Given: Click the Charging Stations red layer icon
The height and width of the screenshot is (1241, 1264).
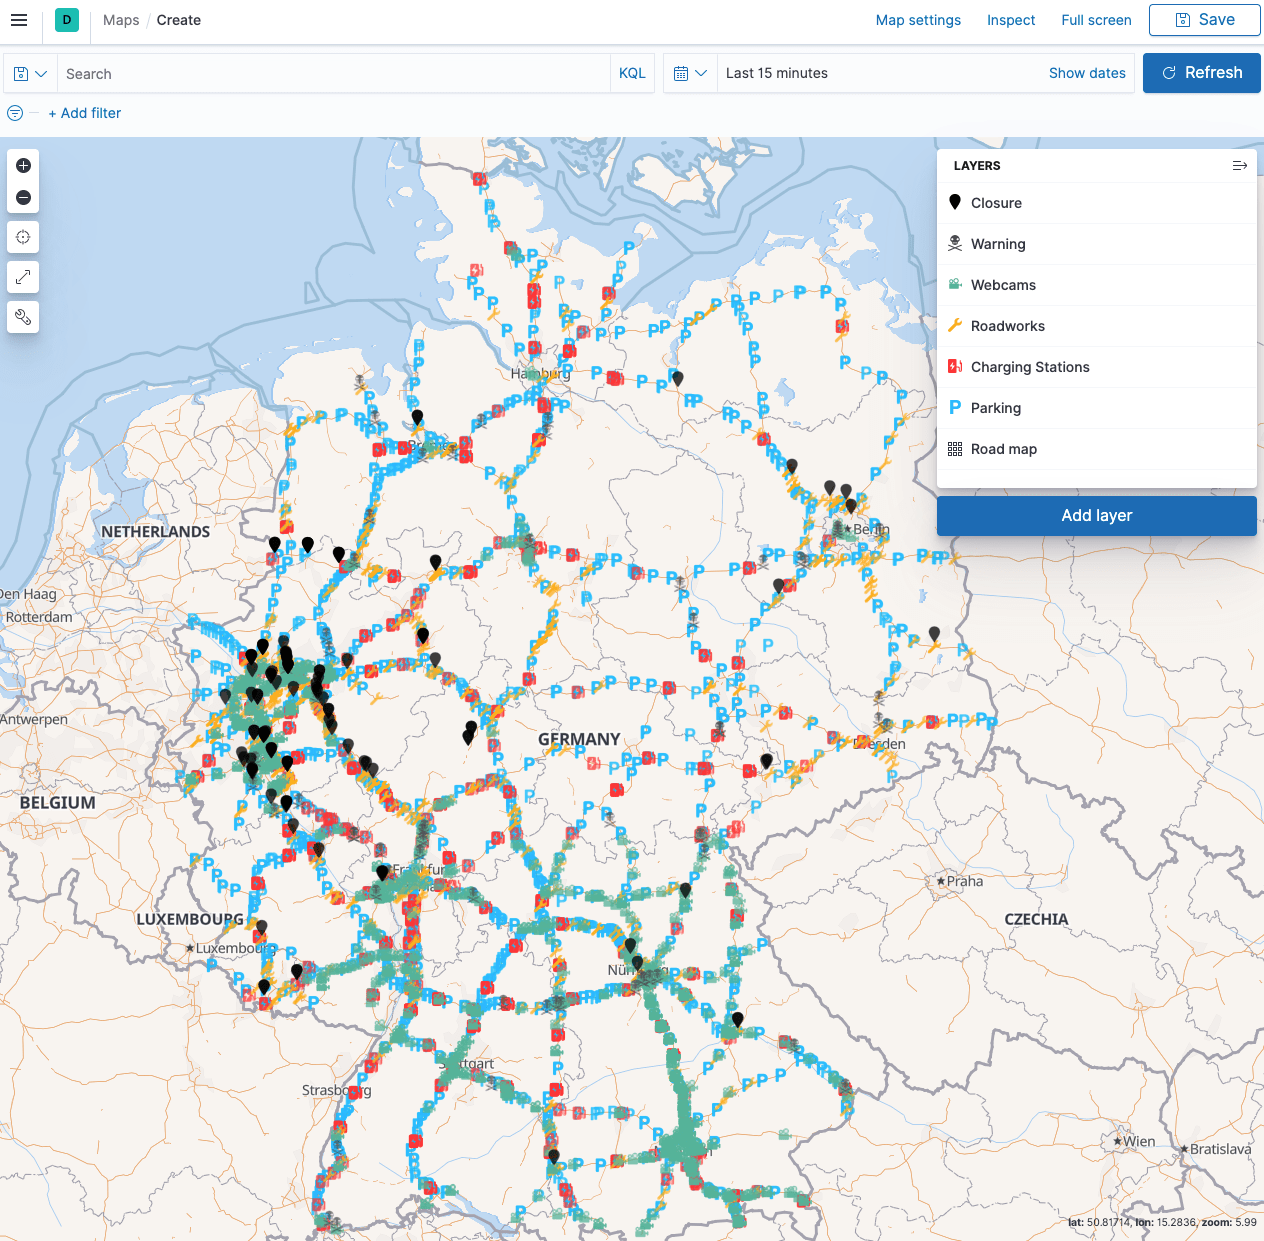Looking at the screenshot, I should [955, 367].
